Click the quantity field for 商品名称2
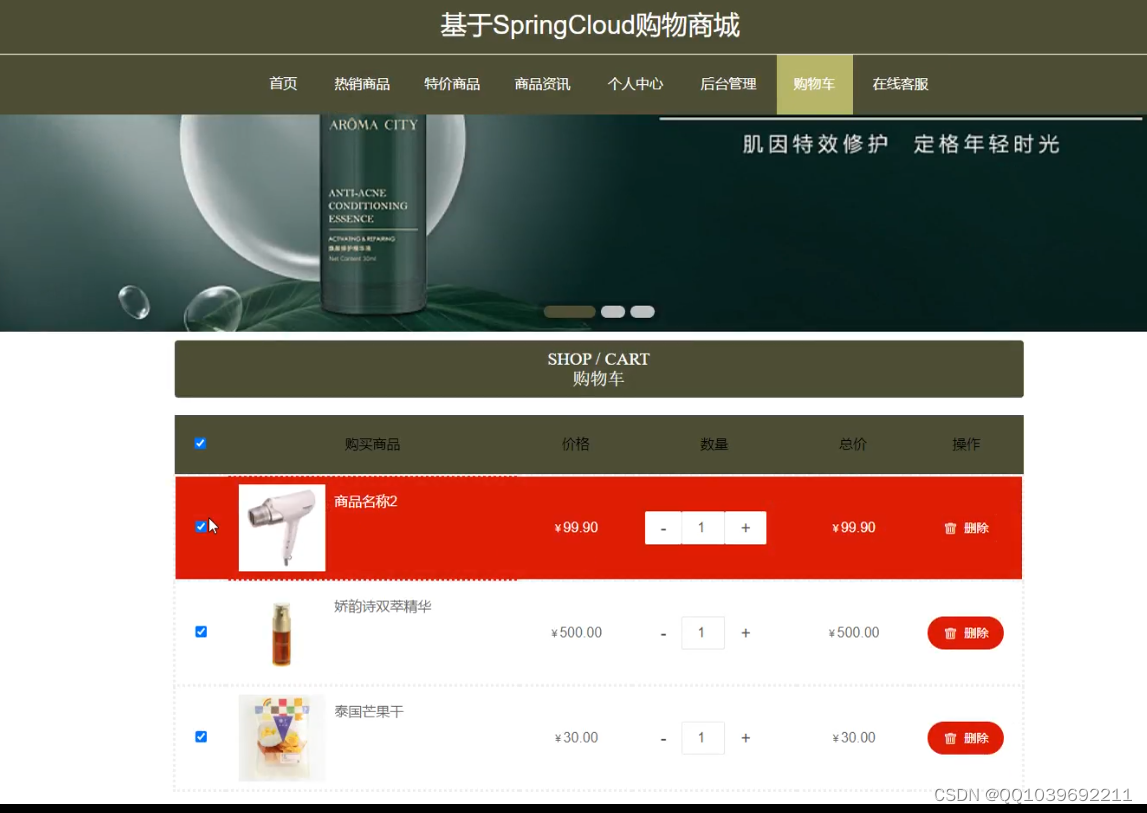This screenshot has width=1147, height=813. [x=702, y=528]
